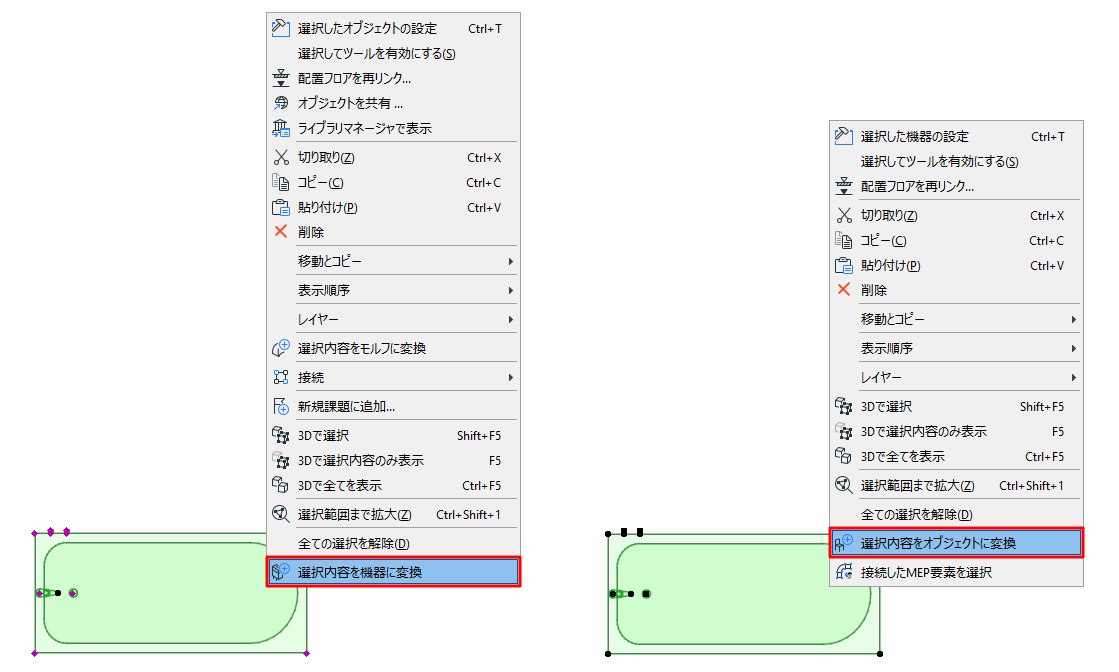Expand 表示順序 submenu in right menu

[x=1074, y=348]
